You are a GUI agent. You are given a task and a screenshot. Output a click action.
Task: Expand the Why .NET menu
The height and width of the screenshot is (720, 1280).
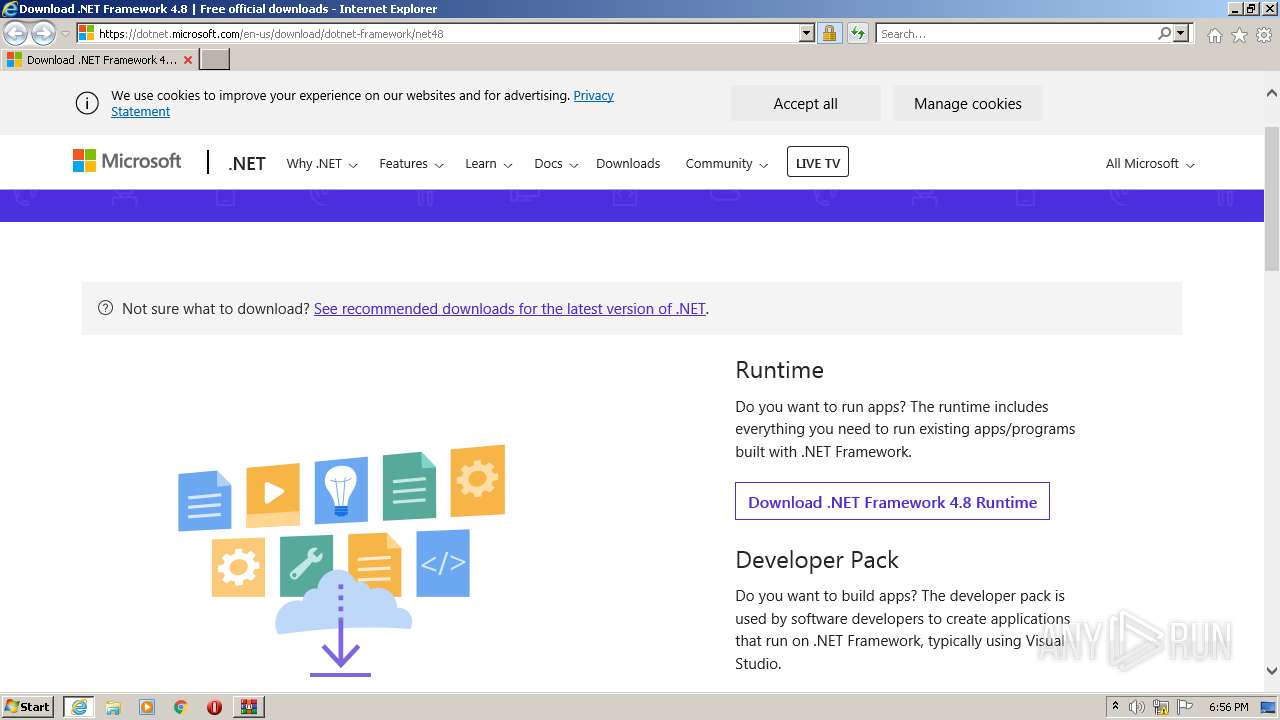coord(322,164)
